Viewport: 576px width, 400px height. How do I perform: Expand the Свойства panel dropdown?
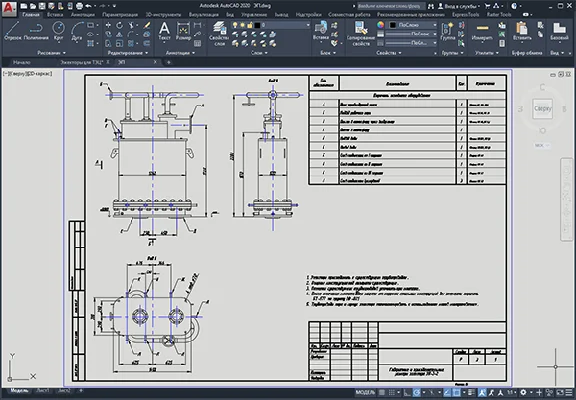[388, 53]
